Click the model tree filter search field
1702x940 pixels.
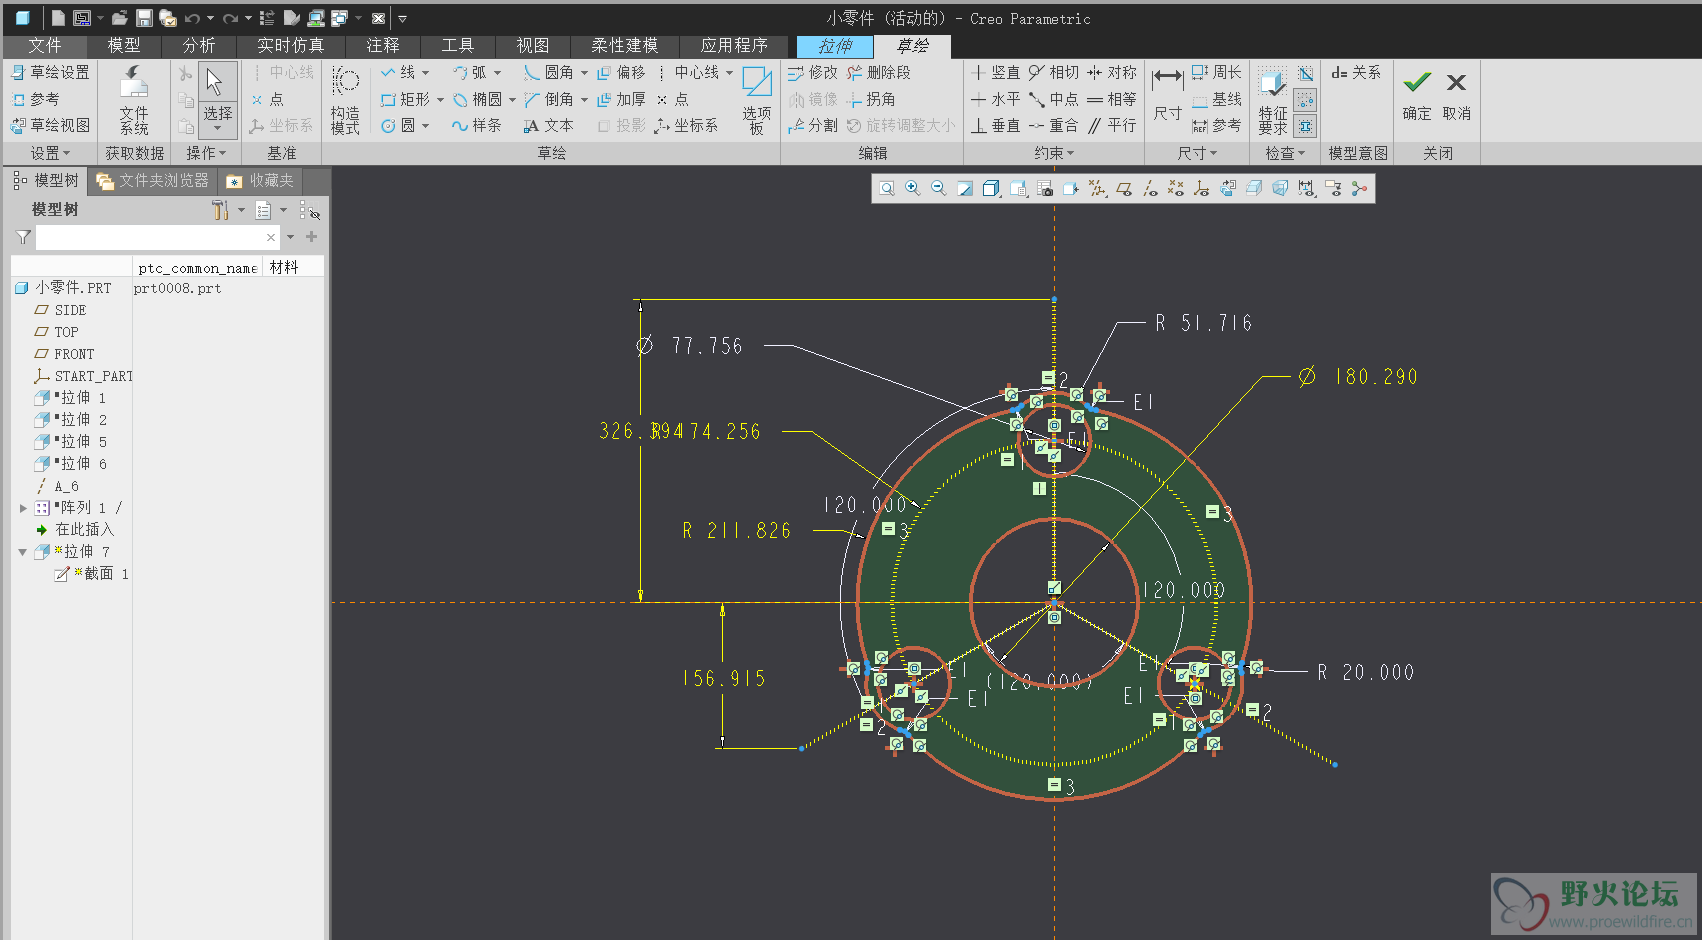150,238
